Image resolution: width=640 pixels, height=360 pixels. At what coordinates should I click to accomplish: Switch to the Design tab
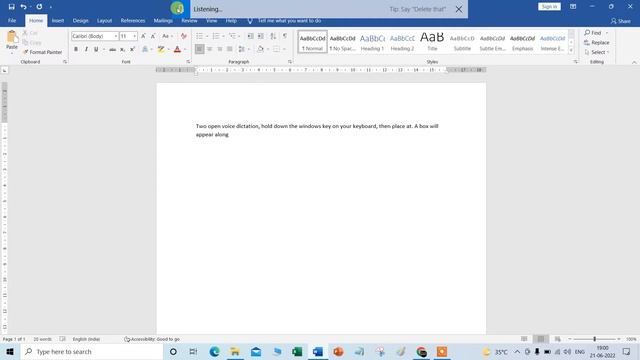click(80, 20)
